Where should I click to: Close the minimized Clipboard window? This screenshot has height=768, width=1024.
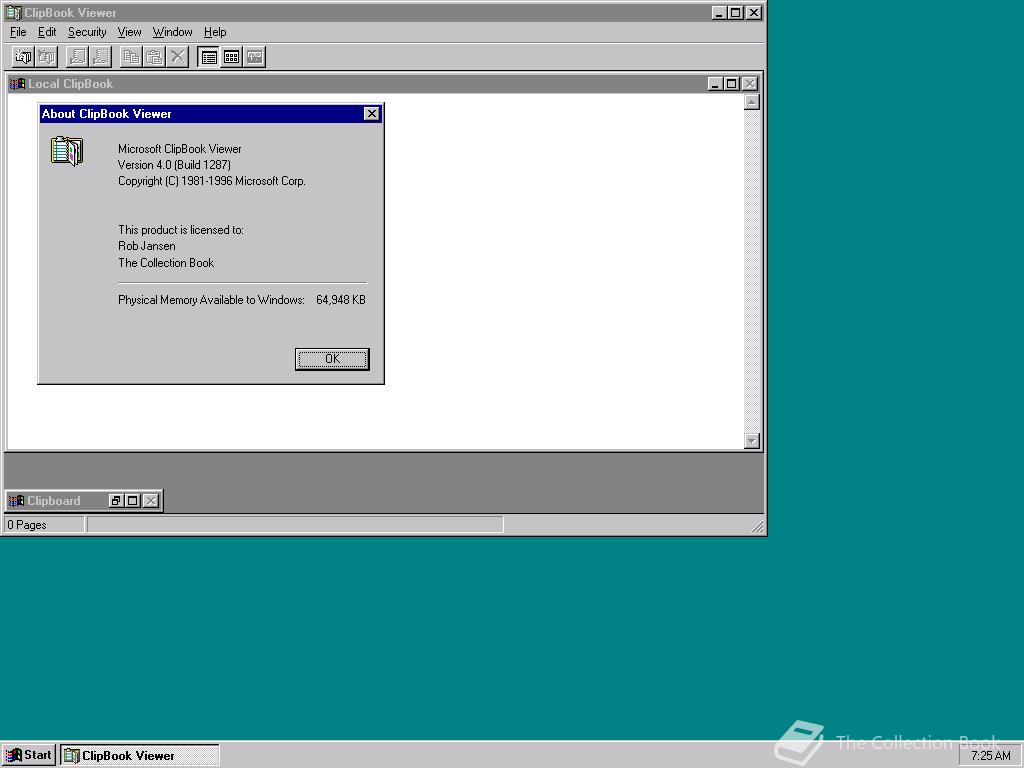[151, 501]
